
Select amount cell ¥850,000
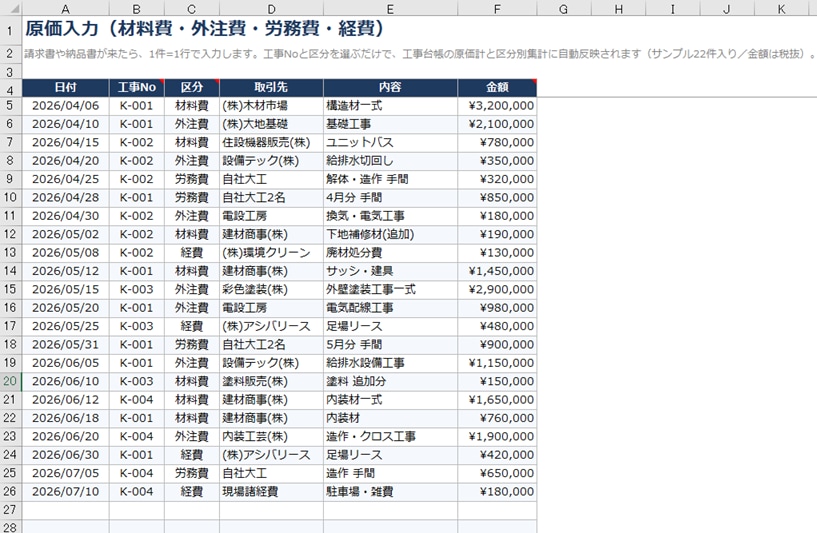click(497, 197)
